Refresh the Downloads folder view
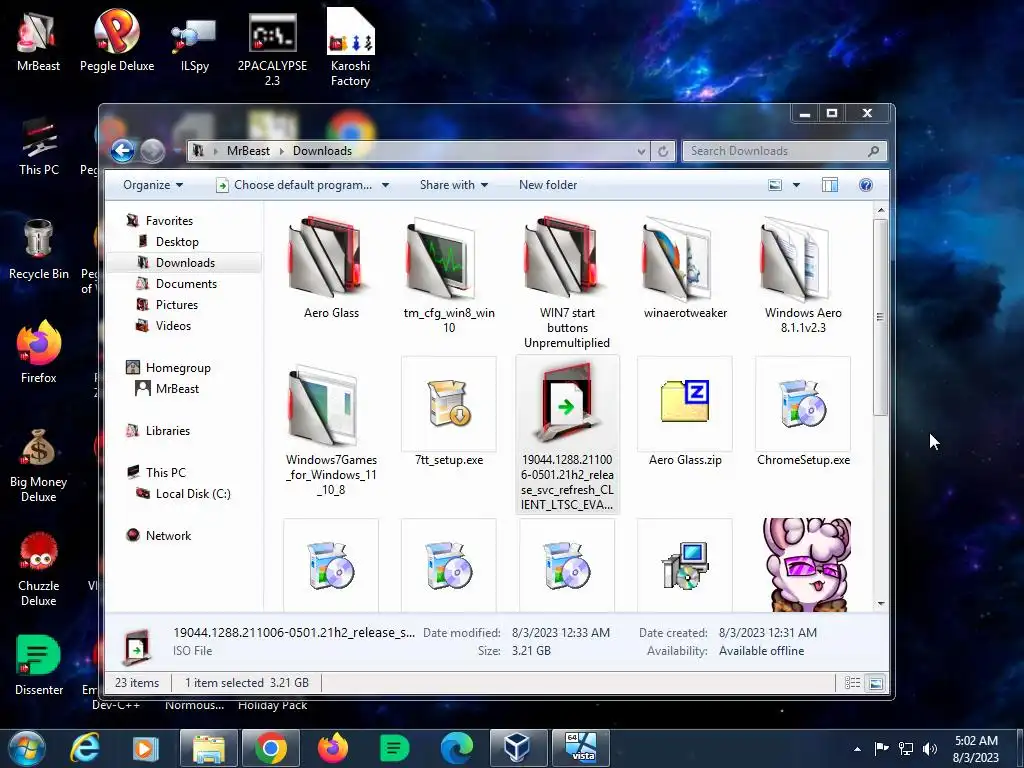Viewport: 1024px width, 768px height. (x=663, y=151)
